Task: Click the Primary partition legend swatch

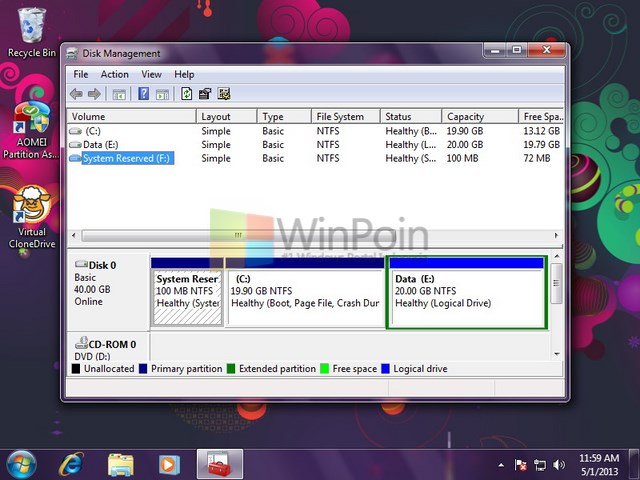Action: tap(143, 369)
